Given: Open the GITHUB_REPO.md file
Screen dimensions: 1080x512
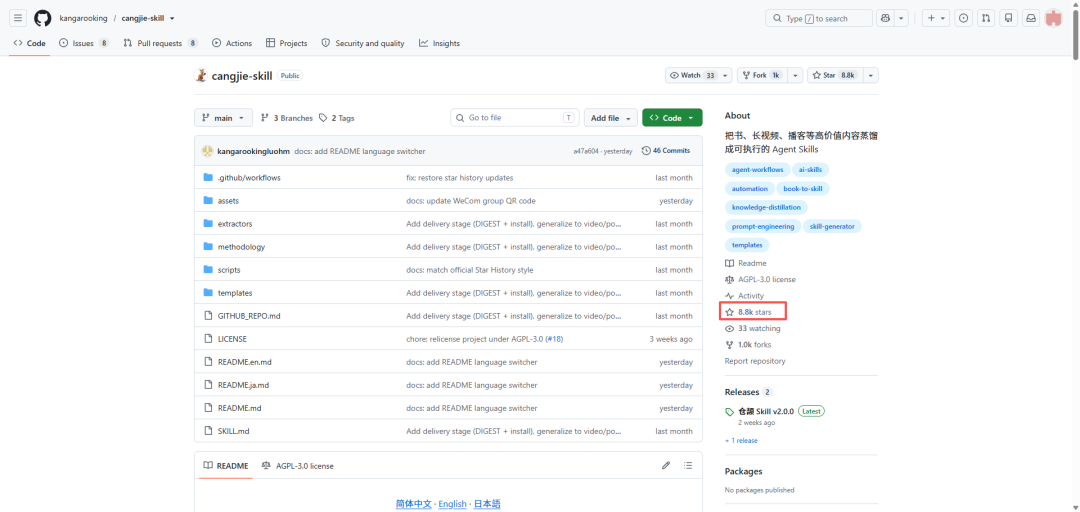Looking at the screenshot, I should coord(249,316).
